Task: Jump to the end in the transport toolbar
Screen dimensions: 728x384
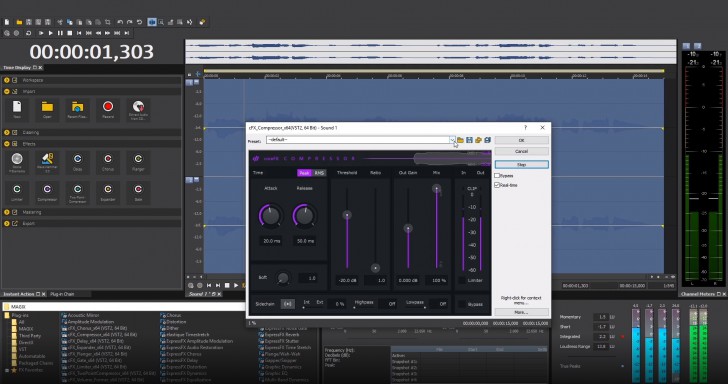Action: (127, 33)
